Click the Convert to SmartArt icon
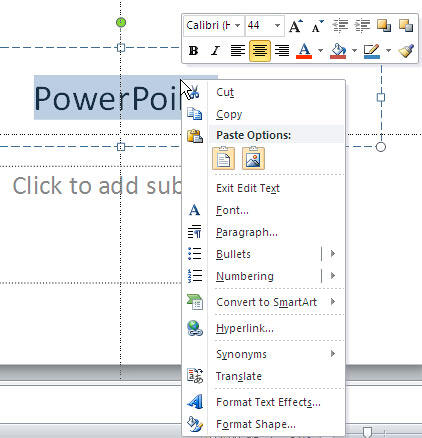This screenshot has height=438, width=422. pos(195,302)
